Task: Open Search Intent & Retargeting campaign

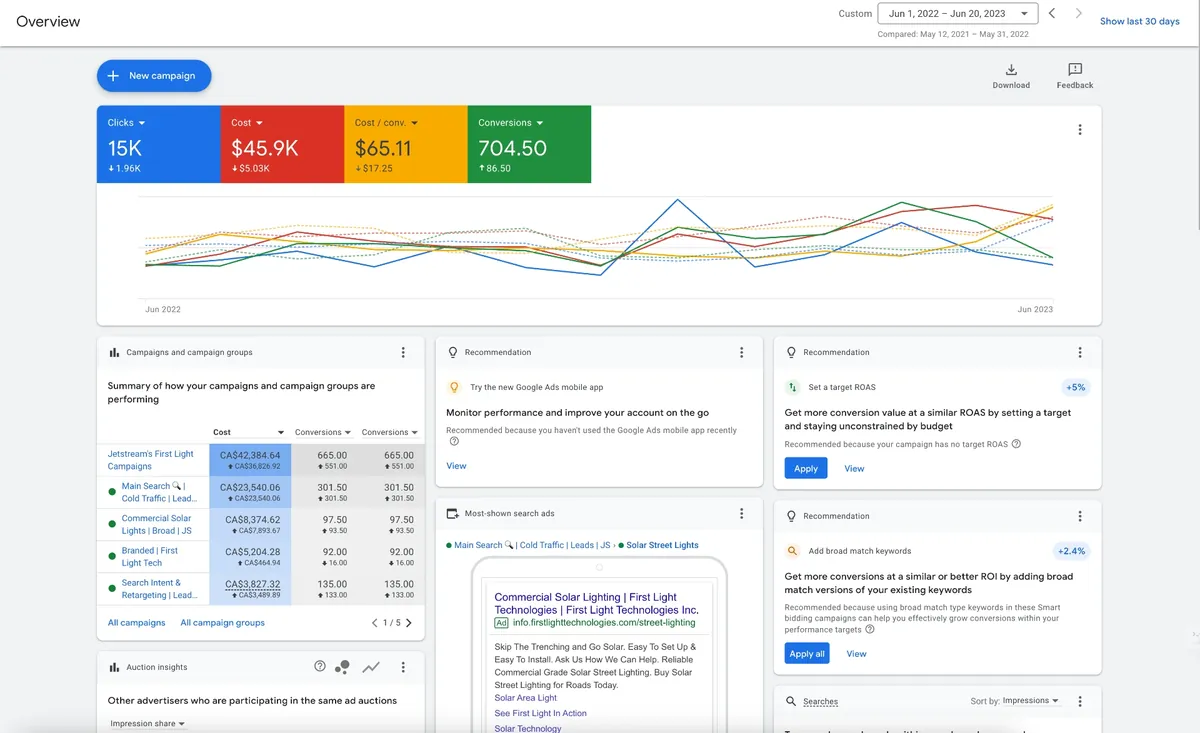Action: click(x=159, y=589)
